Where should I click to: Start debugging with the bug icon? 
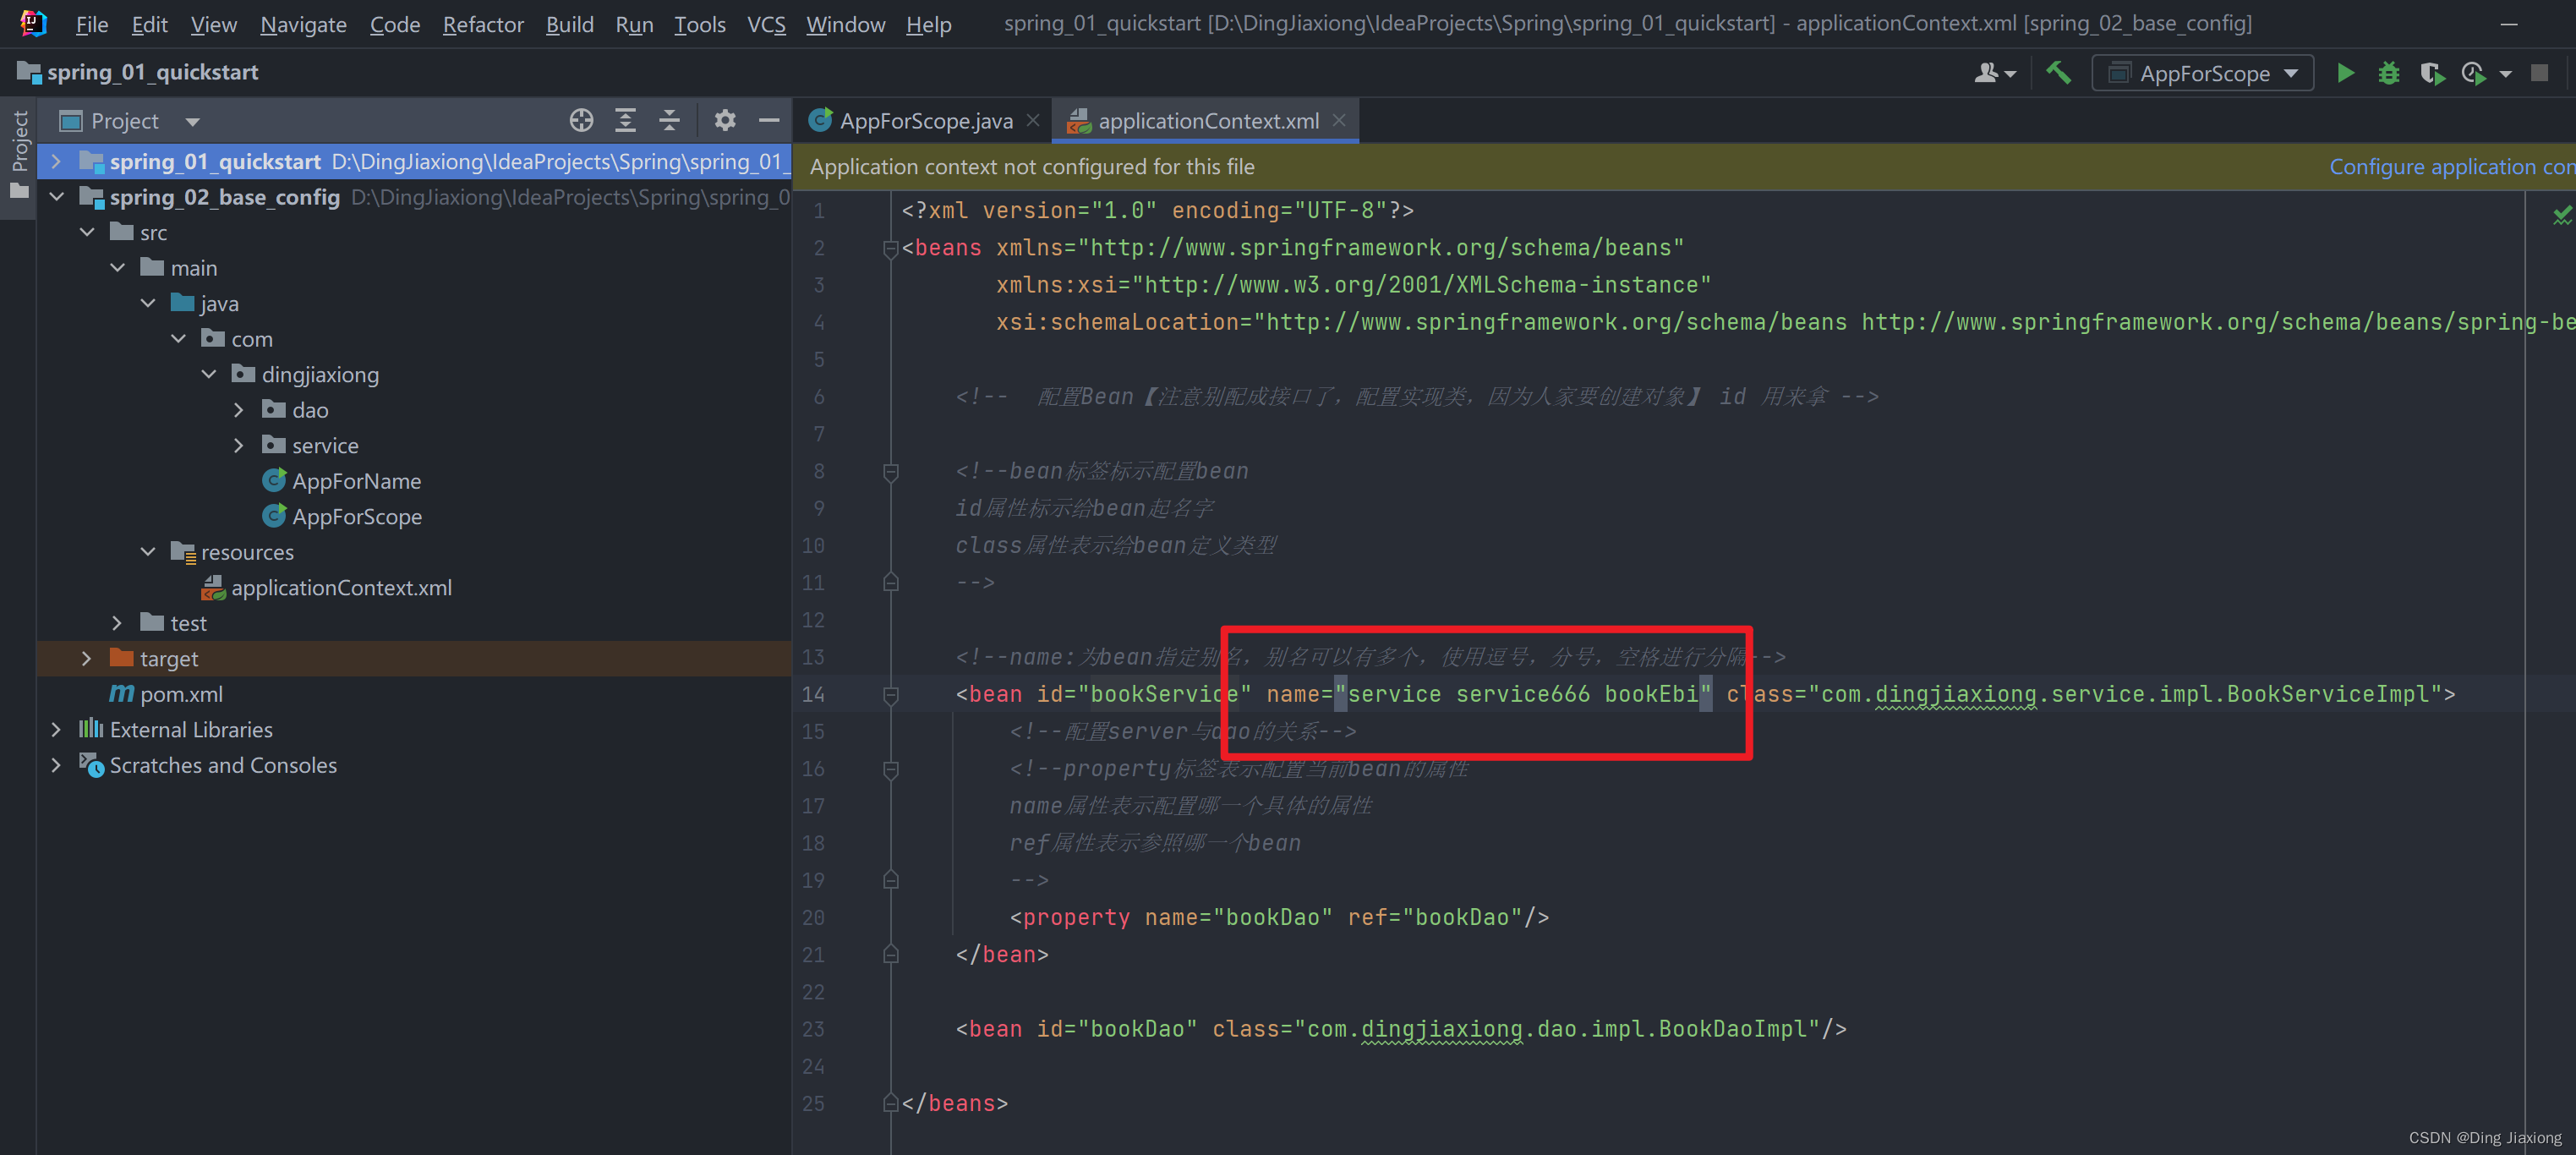pyautogui.click(x=2389, y=72)
